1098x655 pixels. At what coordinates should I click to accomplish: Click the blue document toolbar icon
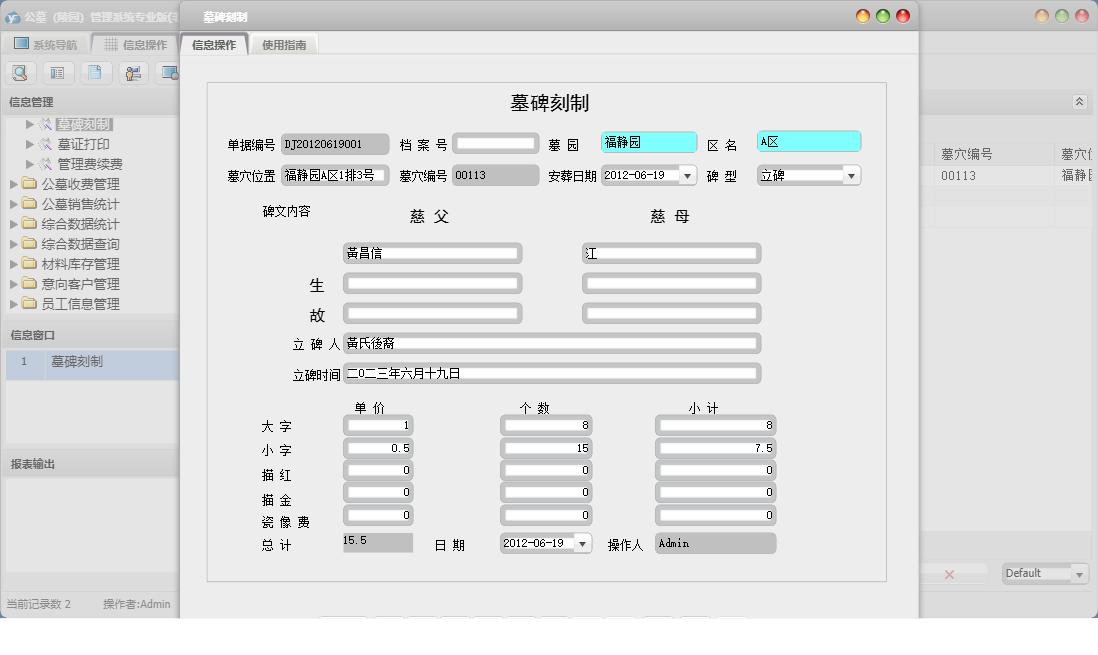click(x=95, y=73)
